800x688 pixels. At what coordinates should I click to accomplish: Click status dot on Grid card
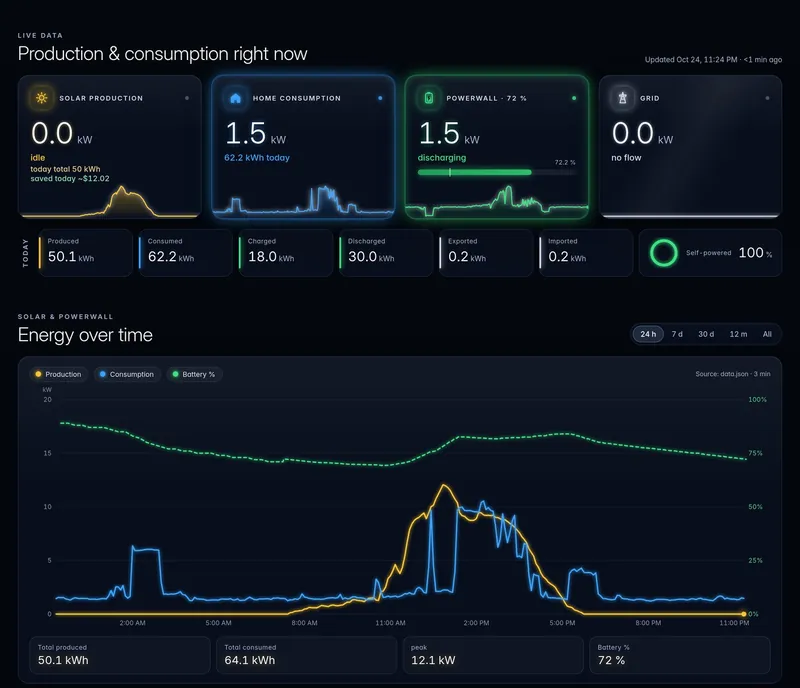(x=767, y=98)
